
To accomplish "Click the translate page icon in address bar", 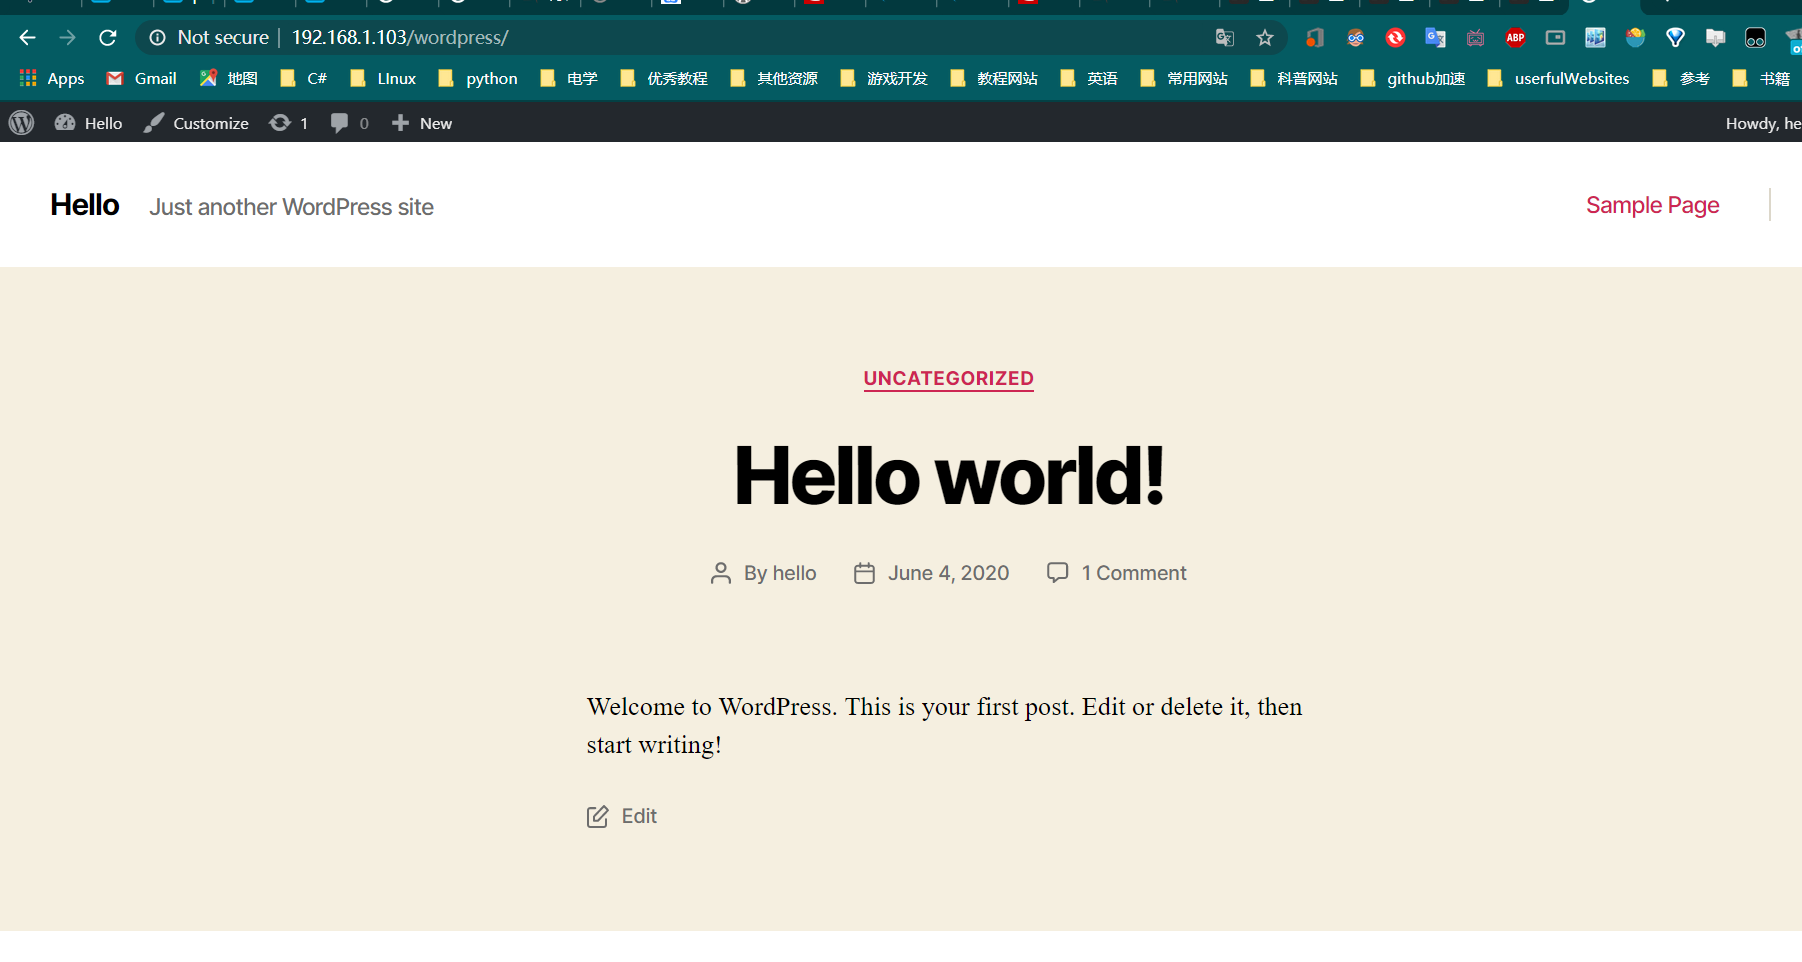I will click(1225, 38).
